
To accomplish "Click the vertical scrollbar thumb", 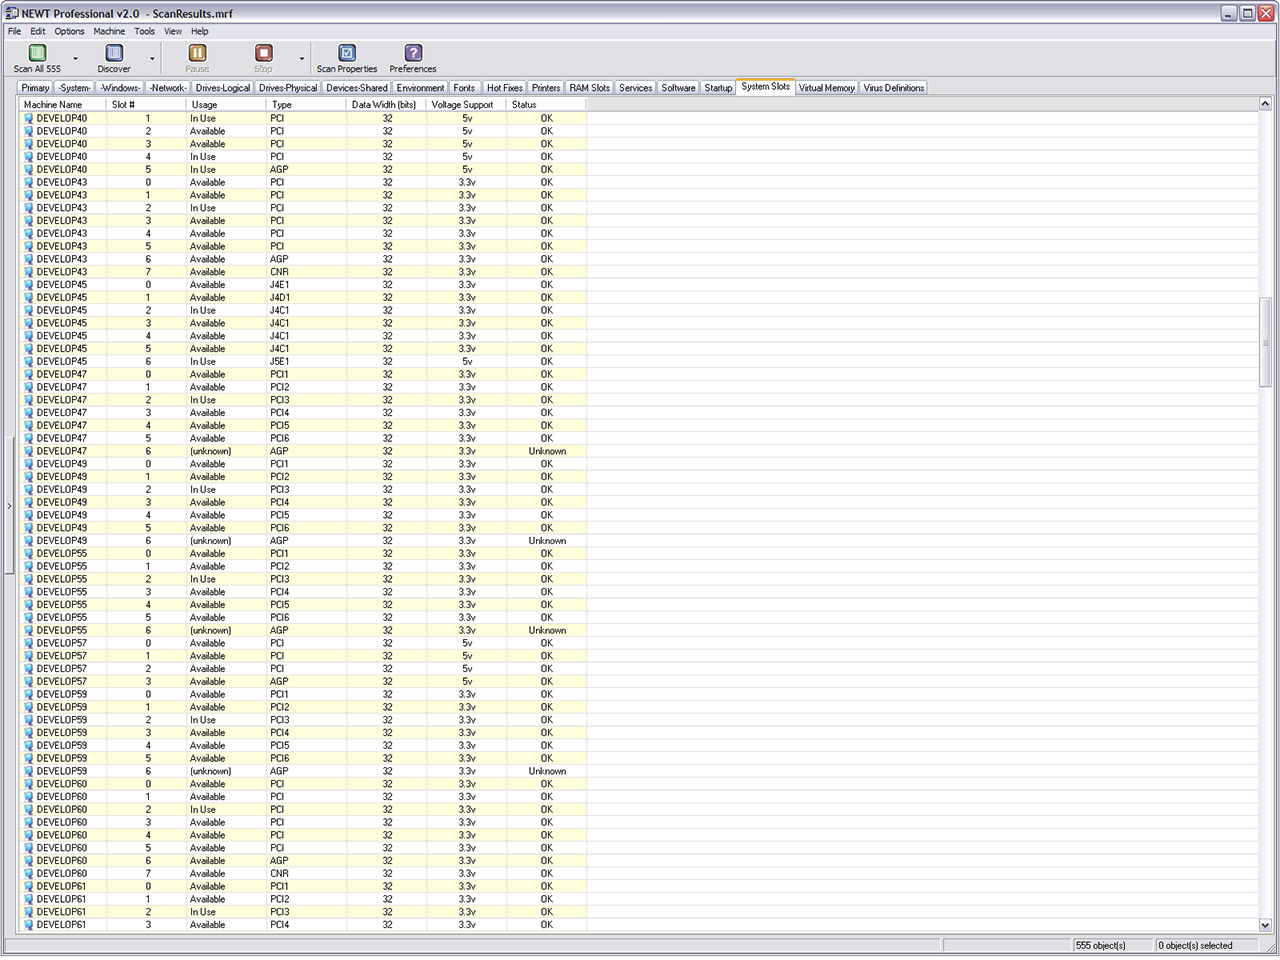I will pyautogui.click(x=1265, y=341).
